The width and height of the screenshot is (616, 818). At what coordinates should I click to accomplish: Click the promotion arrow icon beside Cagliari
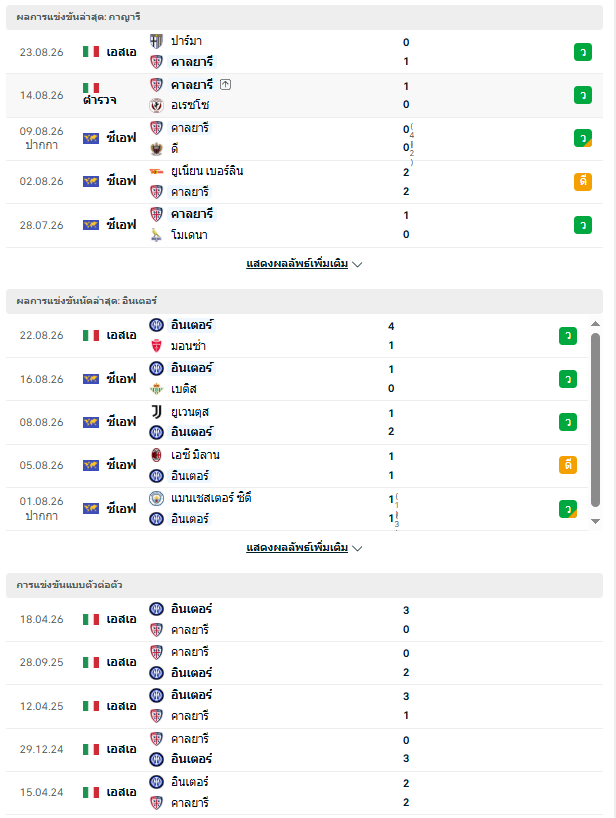pos(225,85)
